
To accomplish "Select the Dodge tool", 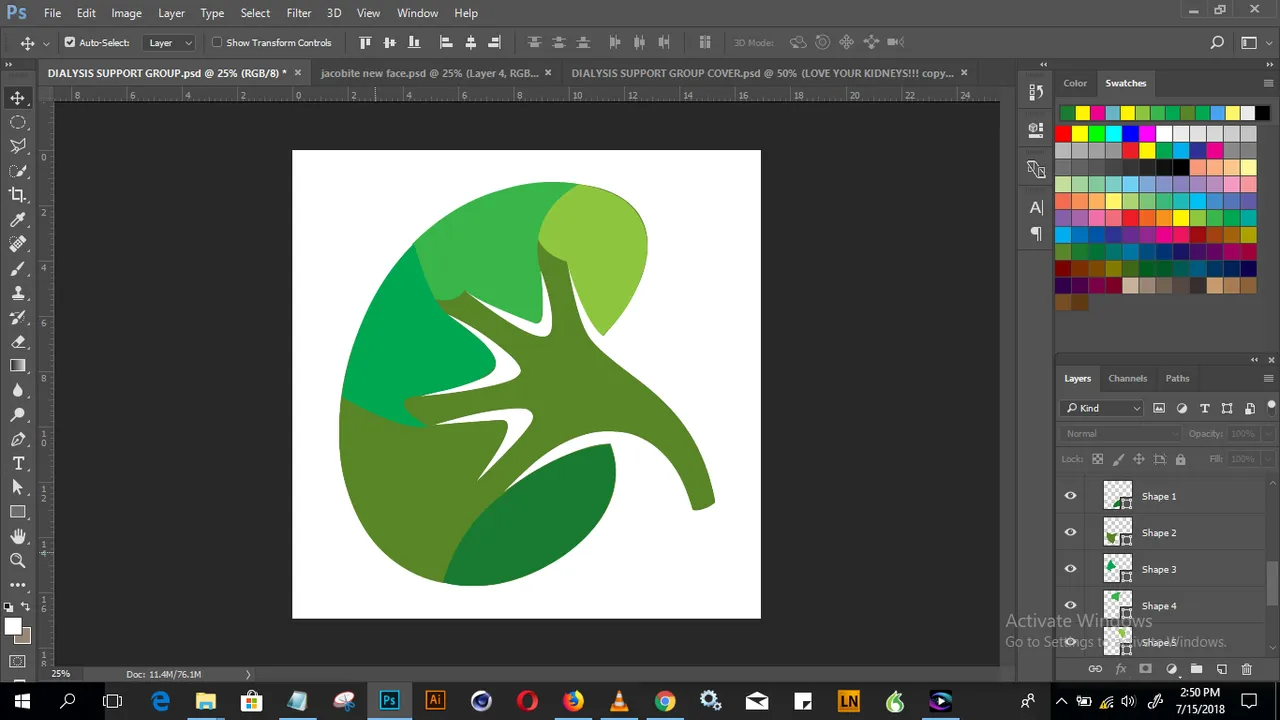I will [x=18, y=415].
